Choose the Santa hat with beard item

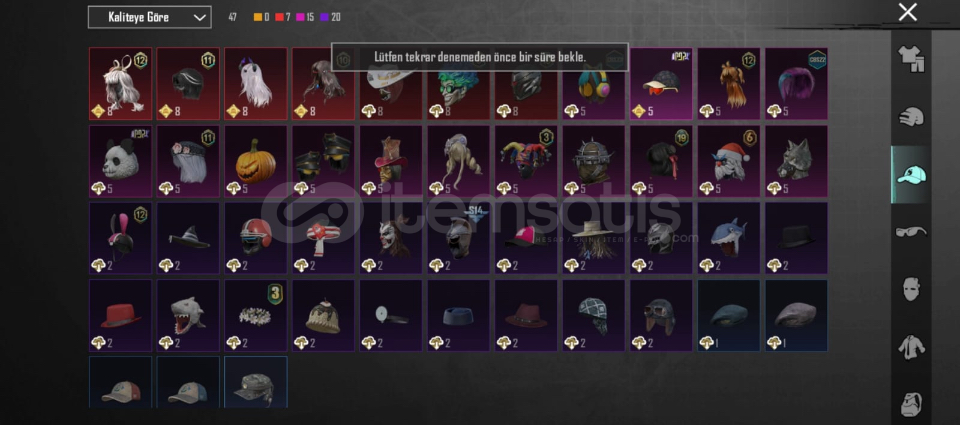[x=729, y=161]
